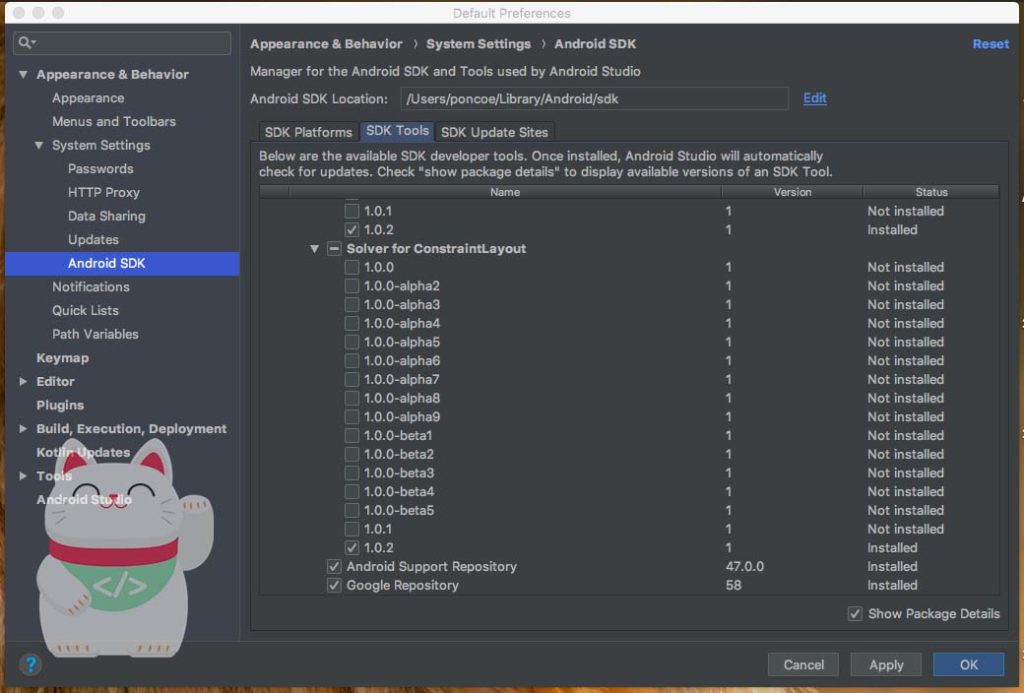Open Data Sharing settings
The image size is (1024, 693).
106,216
